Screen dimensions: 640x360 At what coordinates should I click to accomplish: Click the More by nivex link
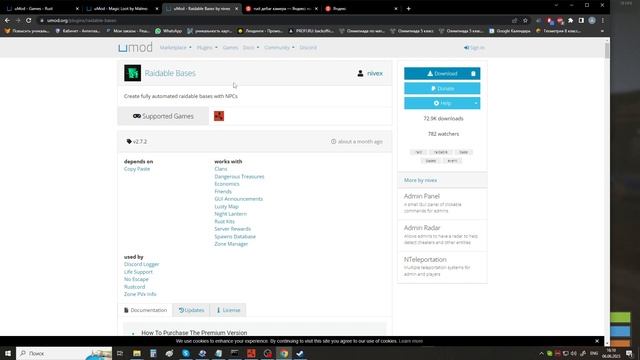[420, 180]
